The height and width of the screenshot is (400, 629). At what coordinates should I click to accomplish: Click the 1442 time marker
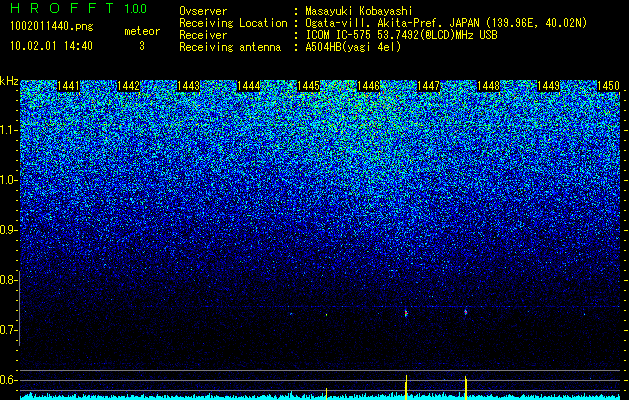click(128, 86)
